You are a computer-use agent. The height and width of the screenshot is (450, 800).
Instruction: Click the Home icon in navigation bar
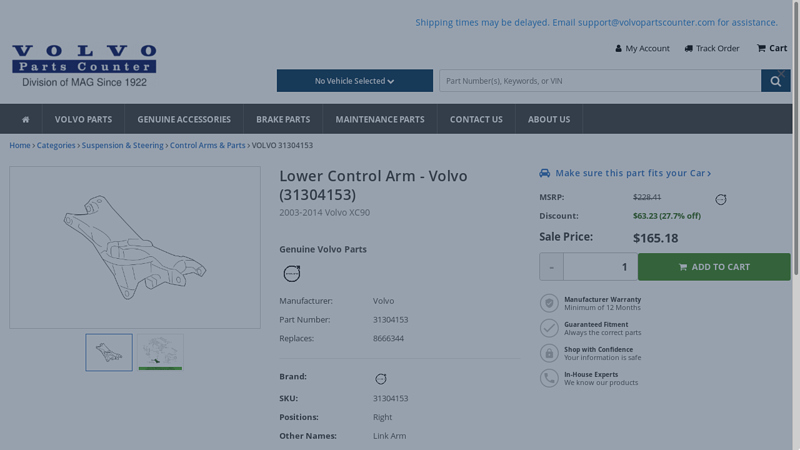pyautogui.click(x=26, y=119)
